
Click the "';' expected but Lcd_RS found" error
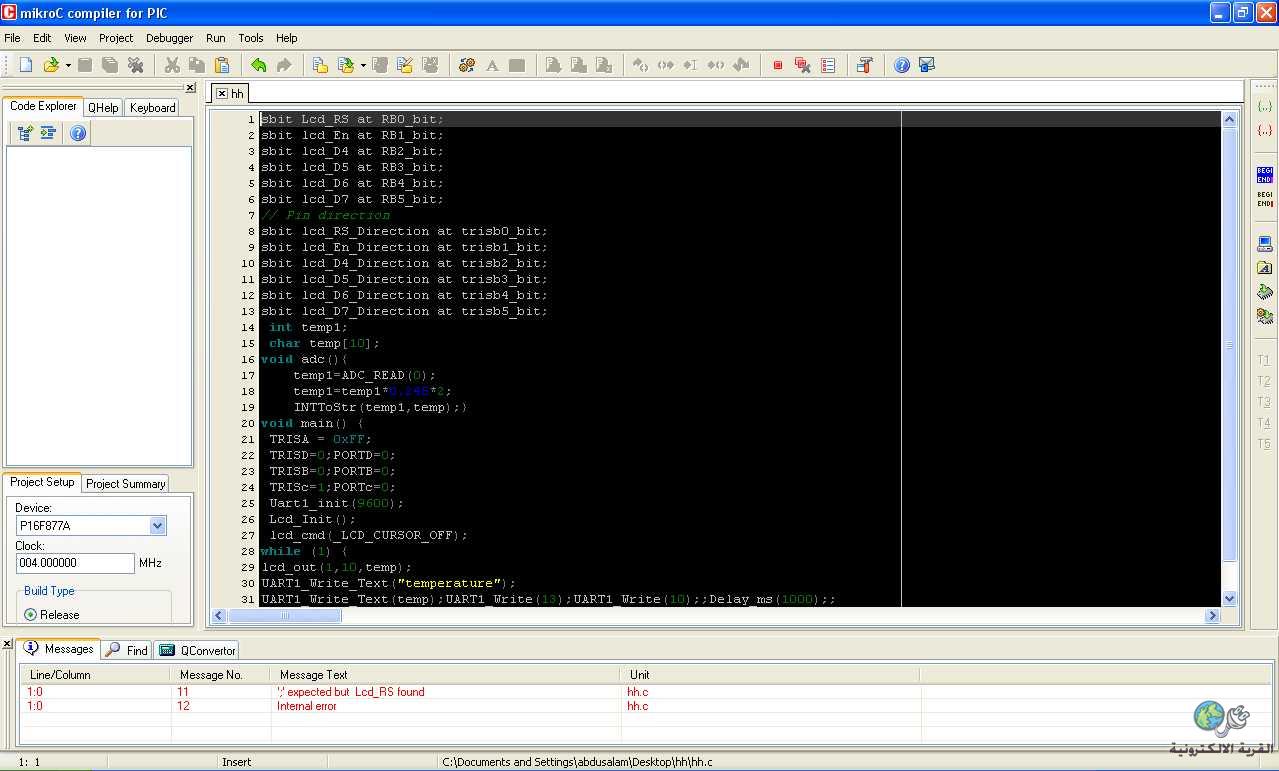[350, 692]
